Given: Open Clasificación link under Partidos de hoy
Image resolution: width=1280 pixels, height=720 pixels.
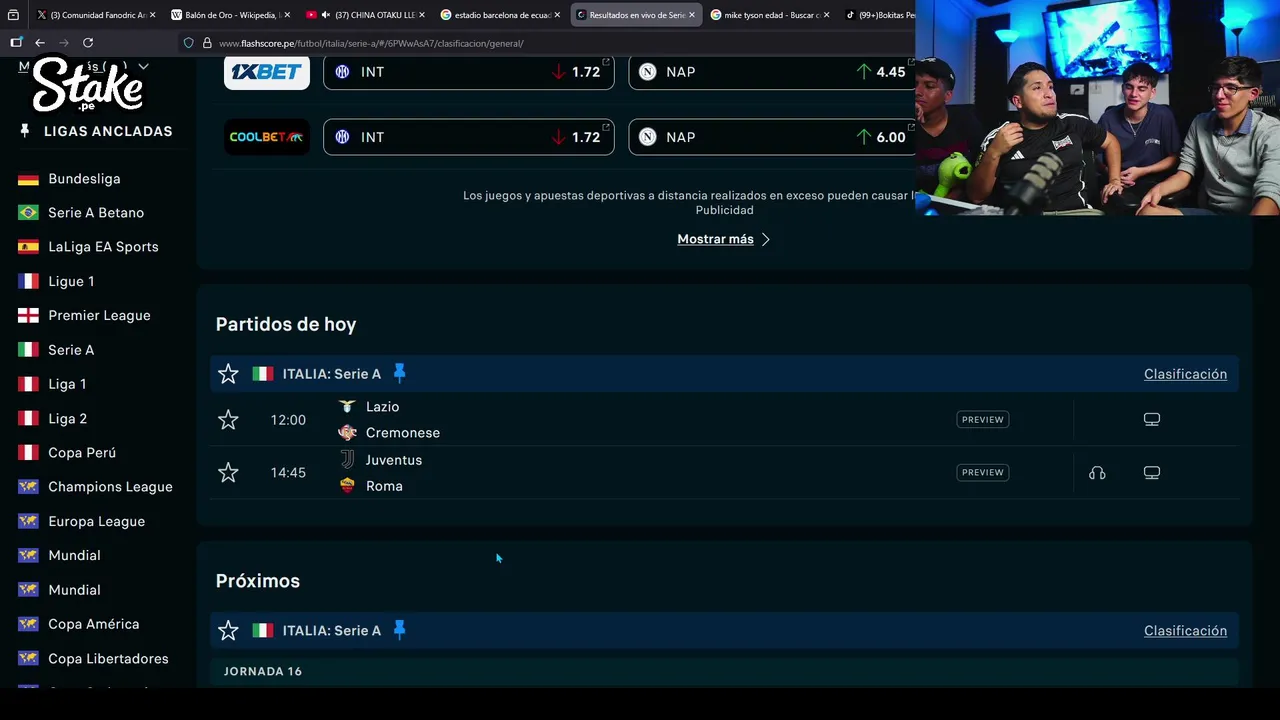Looking at the screenshot, I should [x=1185, y=374].
